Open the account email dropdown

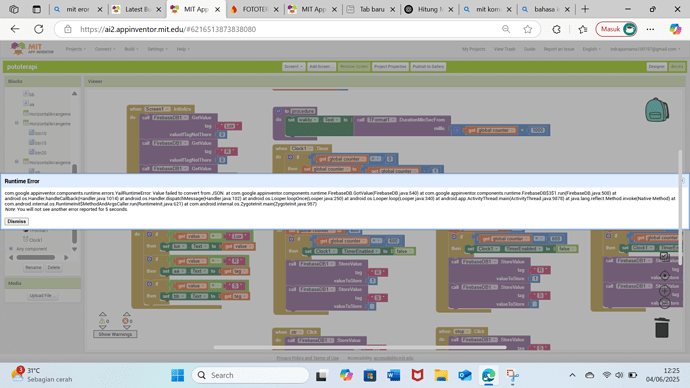(x=645, y=49)
